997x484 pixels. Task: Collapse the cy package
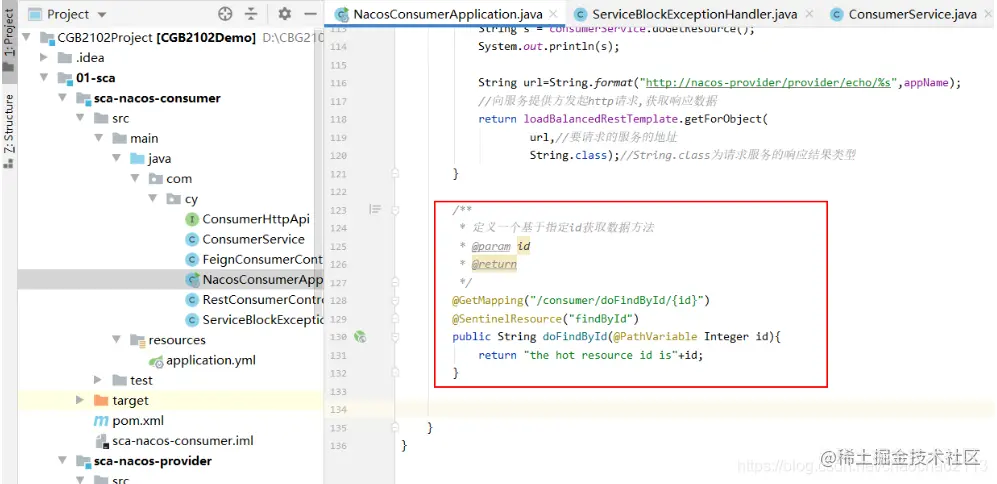[153, 199]
